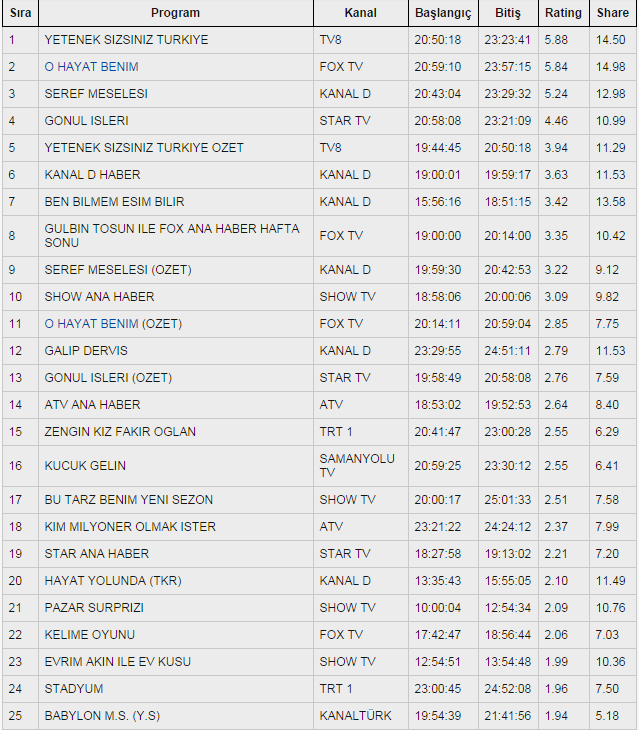Click the SEREF MESELESI program in row 3

[x=96, y=94]
